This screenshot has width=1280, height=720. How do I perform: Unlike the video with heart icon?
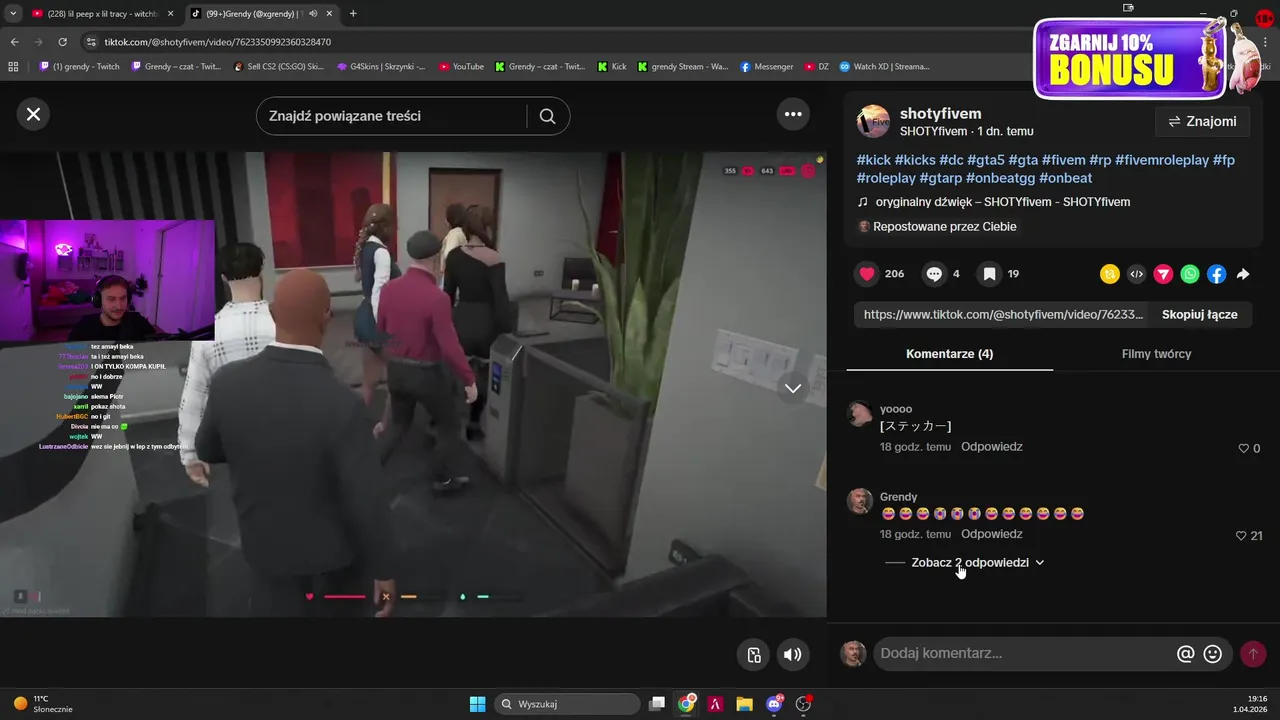click(x=867, y=274)
